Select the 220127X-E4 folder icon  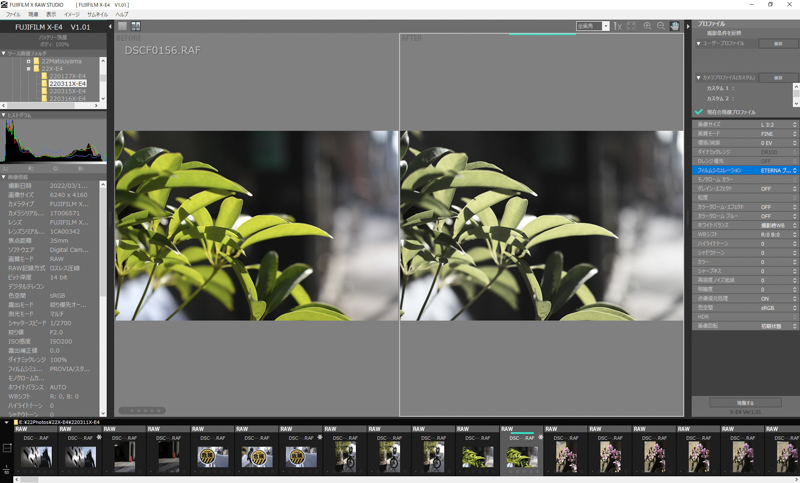pyautogui.click(x=44, y=76)
